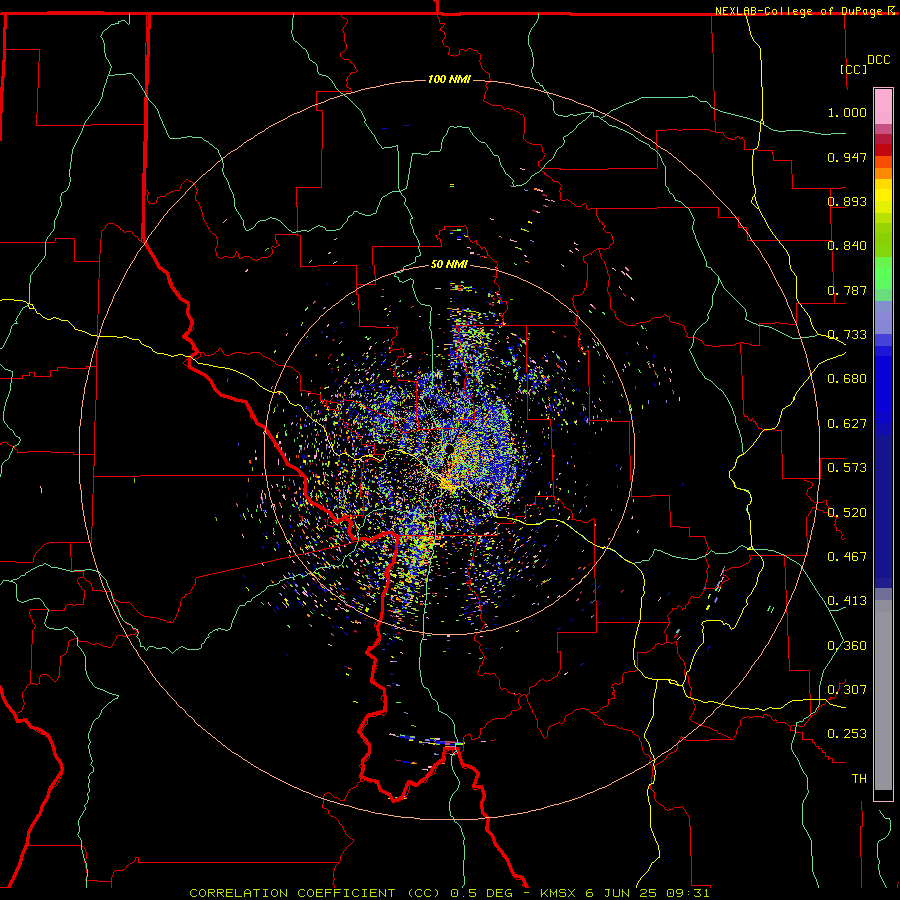
Task: Click the 0.360 legend value
Action: tap(847, 646)
